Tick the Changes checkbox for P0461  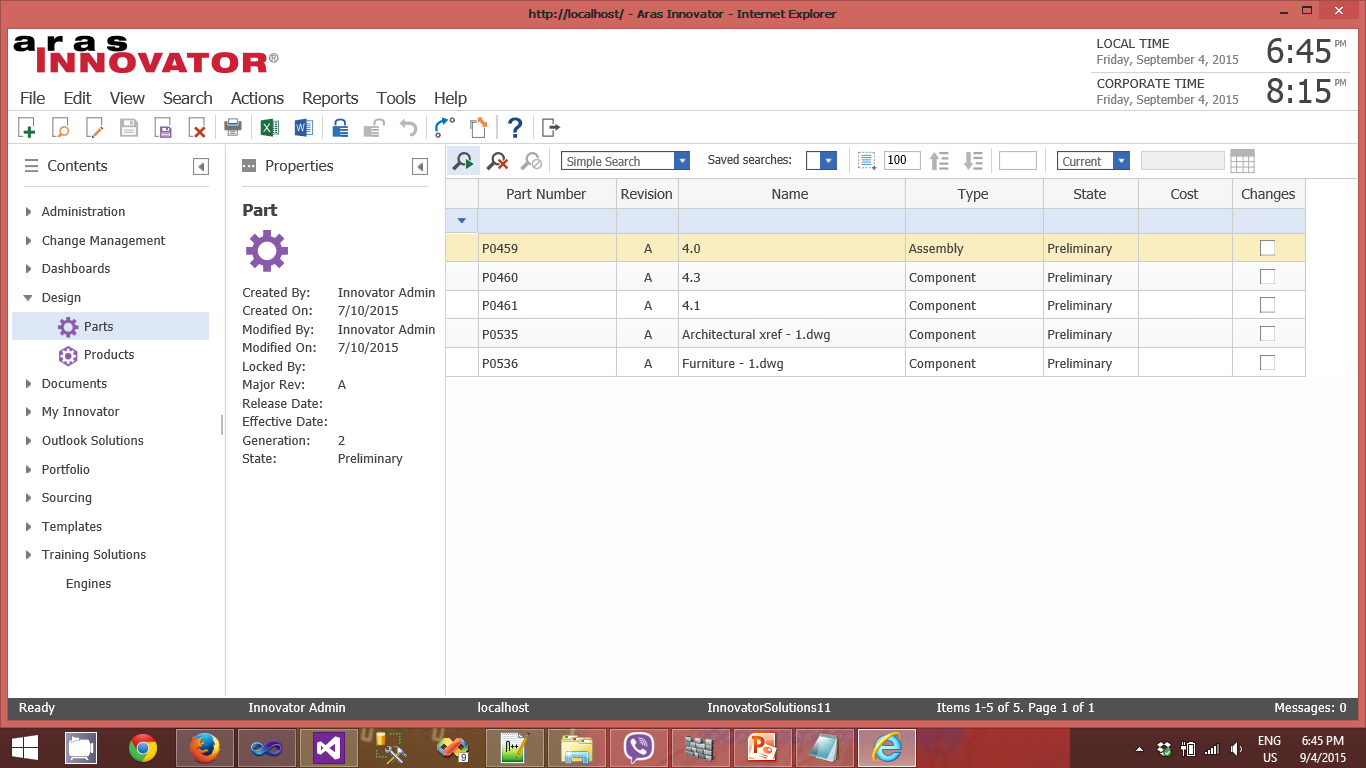coord(1267,305)
